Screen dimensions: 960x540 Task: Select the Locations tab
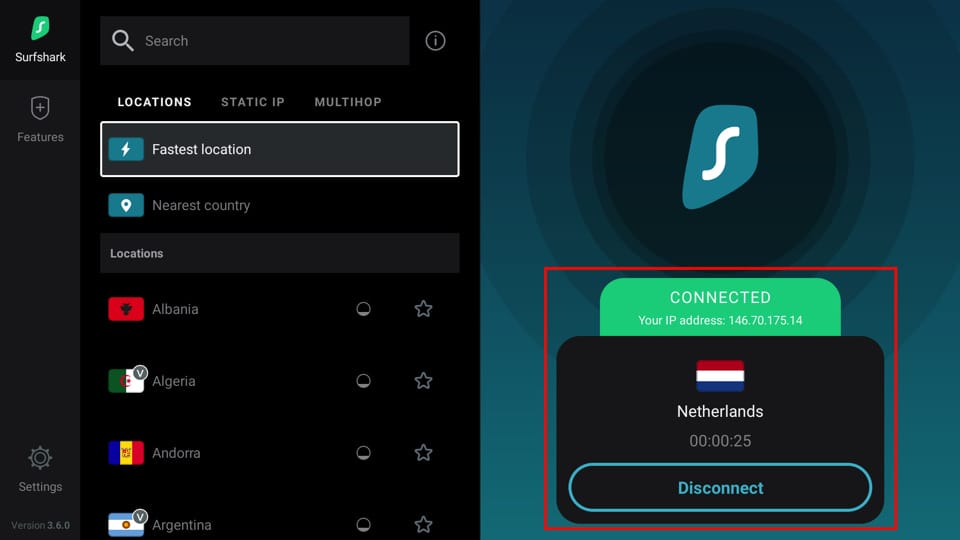tap(154, 102)
